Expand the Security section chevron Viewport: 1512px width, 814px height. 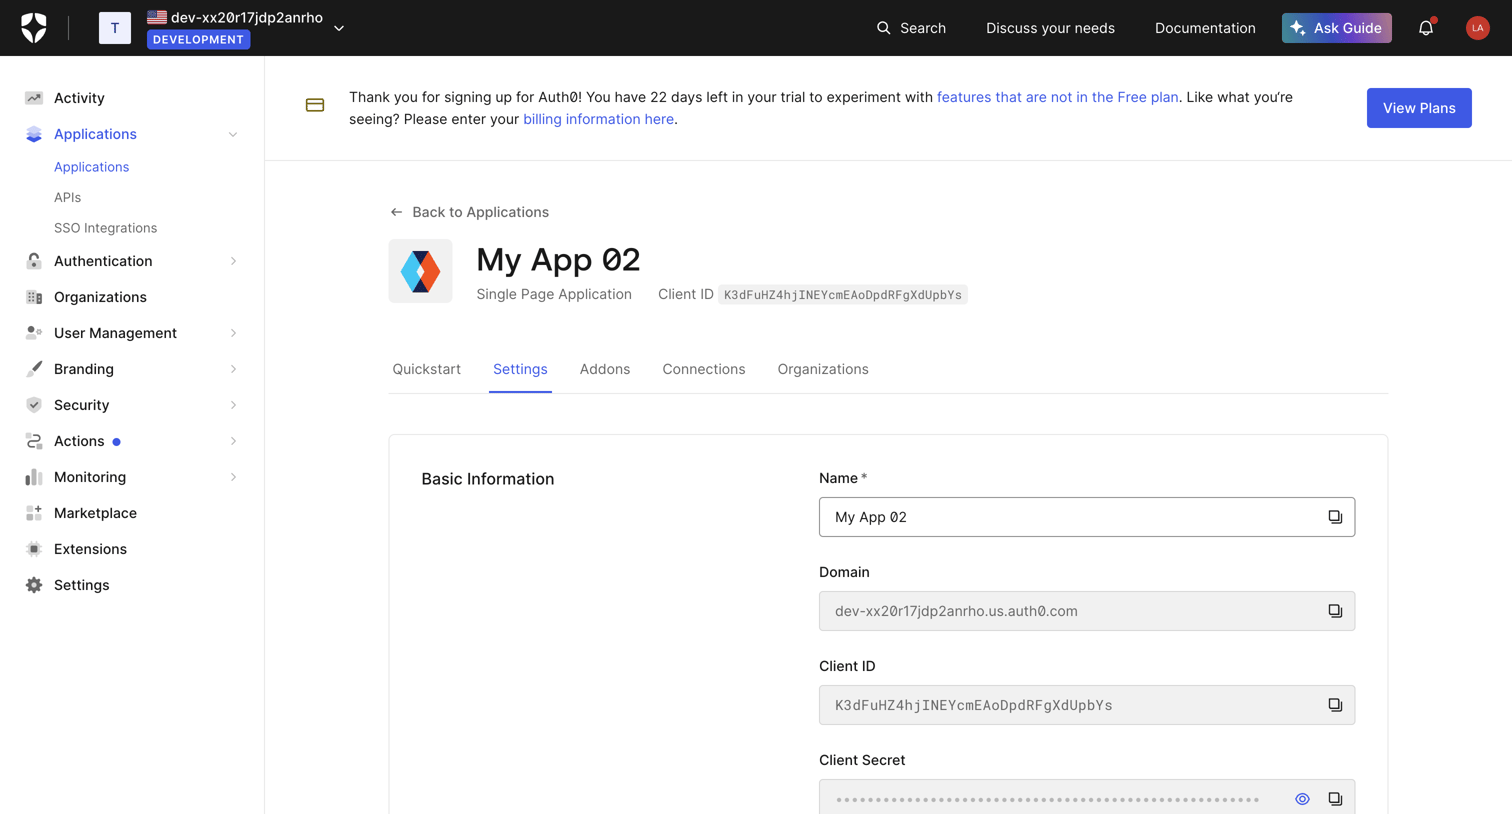(x=233, y=405)
